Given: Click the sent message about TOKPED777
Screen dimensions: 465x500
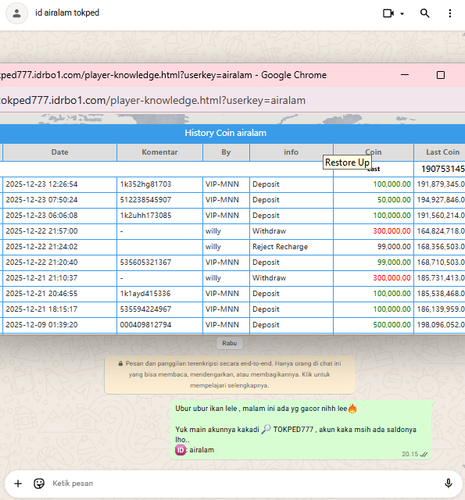Looking at the screenshot, I should tap(301, 430).
